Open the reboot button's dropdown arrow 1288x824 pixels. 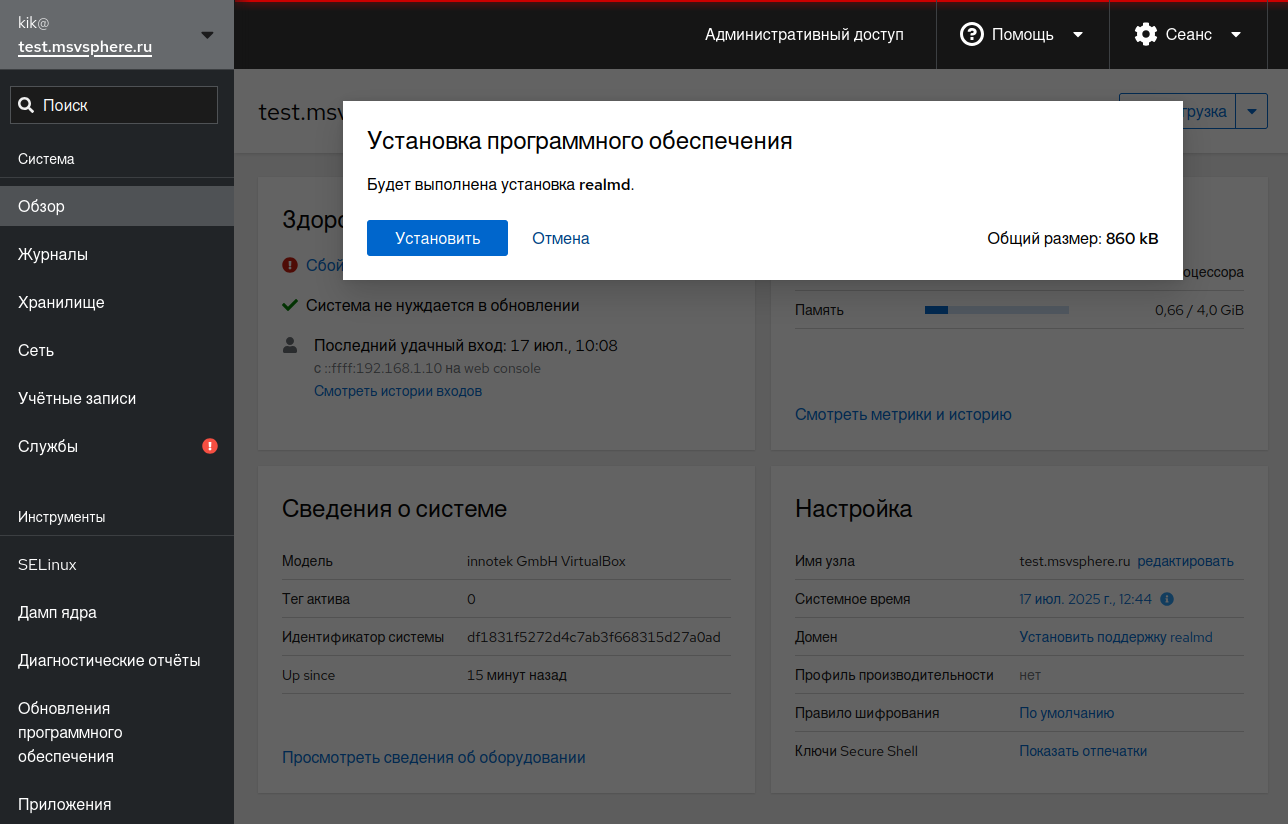(1252, 111)
